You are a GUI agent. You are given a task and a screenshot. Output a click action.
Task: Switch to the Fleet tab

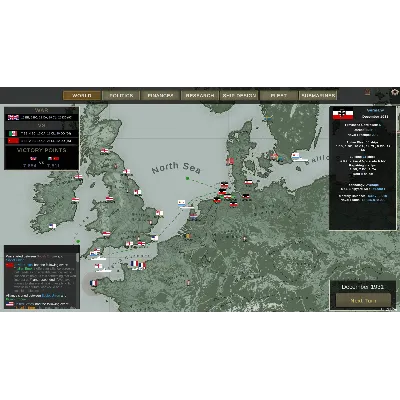(278, 96)
